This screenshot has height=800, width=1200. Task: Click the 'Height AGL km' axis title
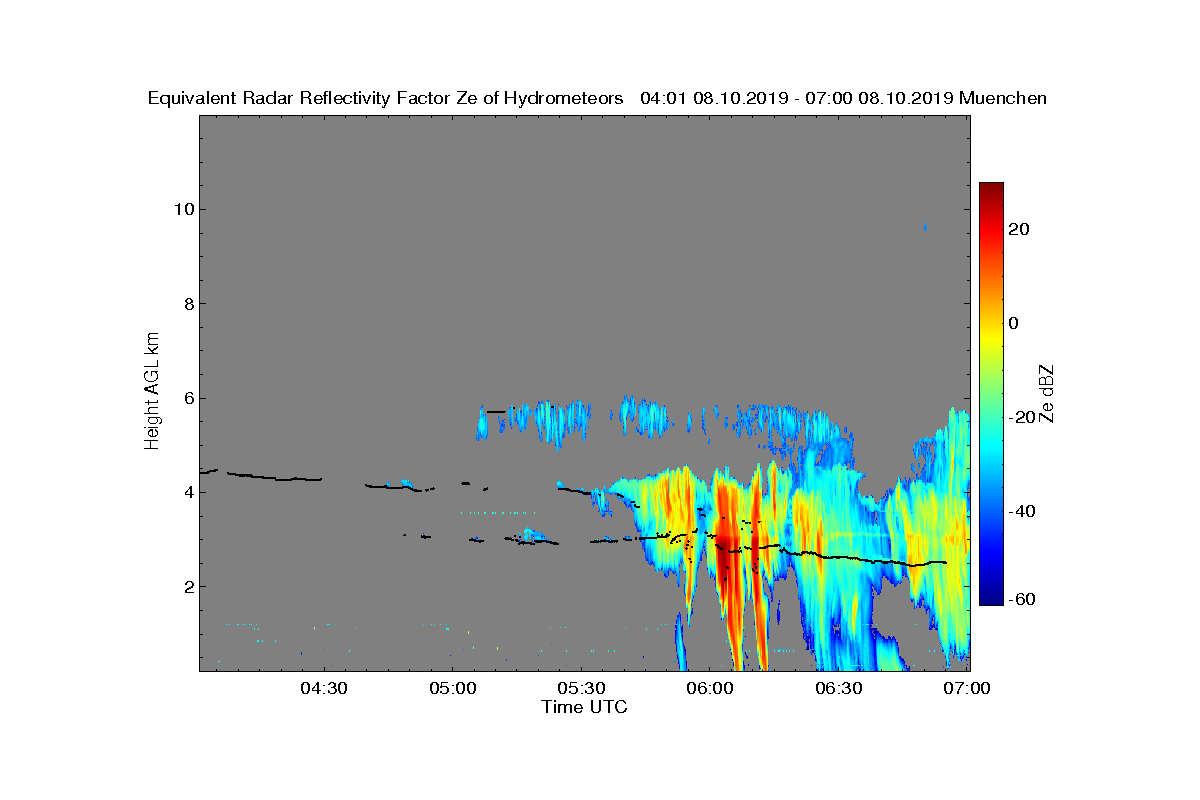152,393
